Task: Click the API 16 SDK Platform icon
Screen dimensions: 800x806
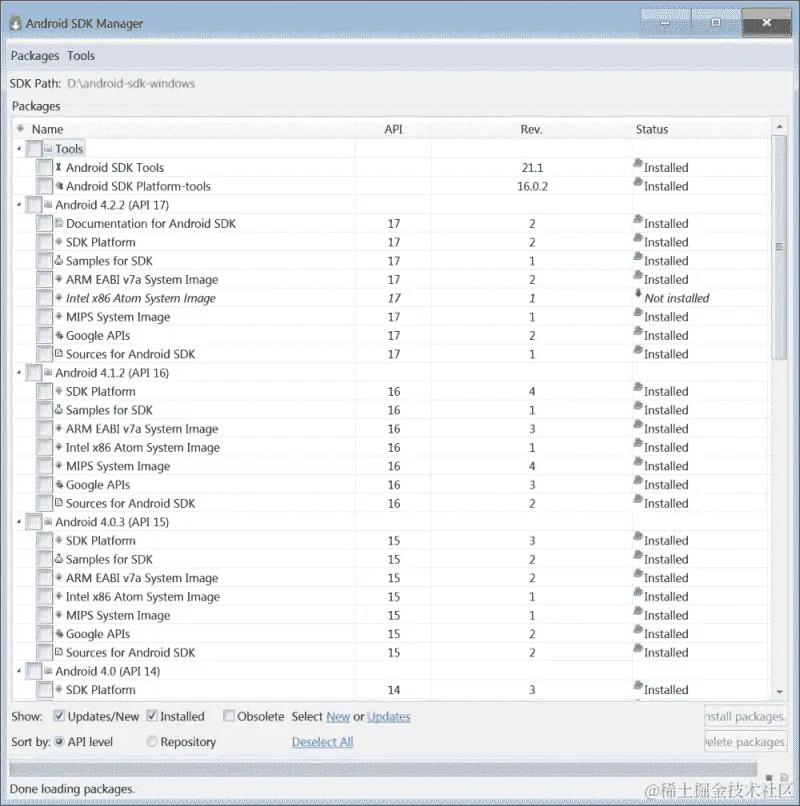Action: click(x=59, y=391)
